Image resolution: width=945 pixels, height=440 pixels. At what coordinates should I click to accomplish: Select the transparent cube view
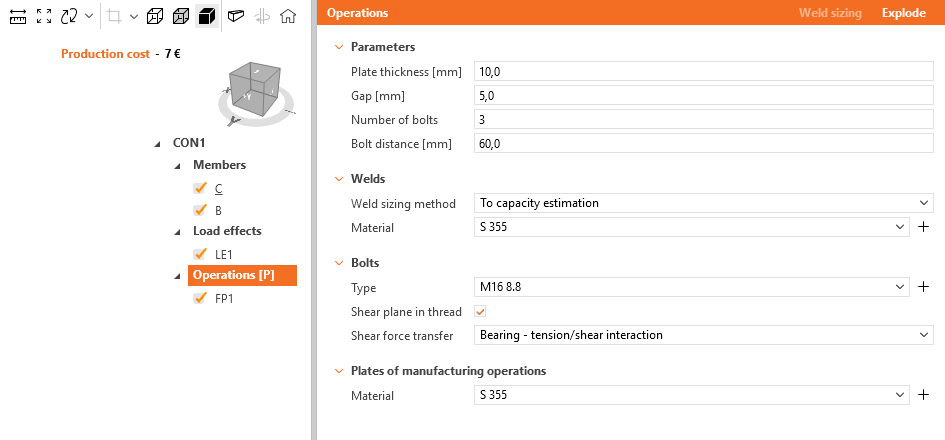coord(181,16)
